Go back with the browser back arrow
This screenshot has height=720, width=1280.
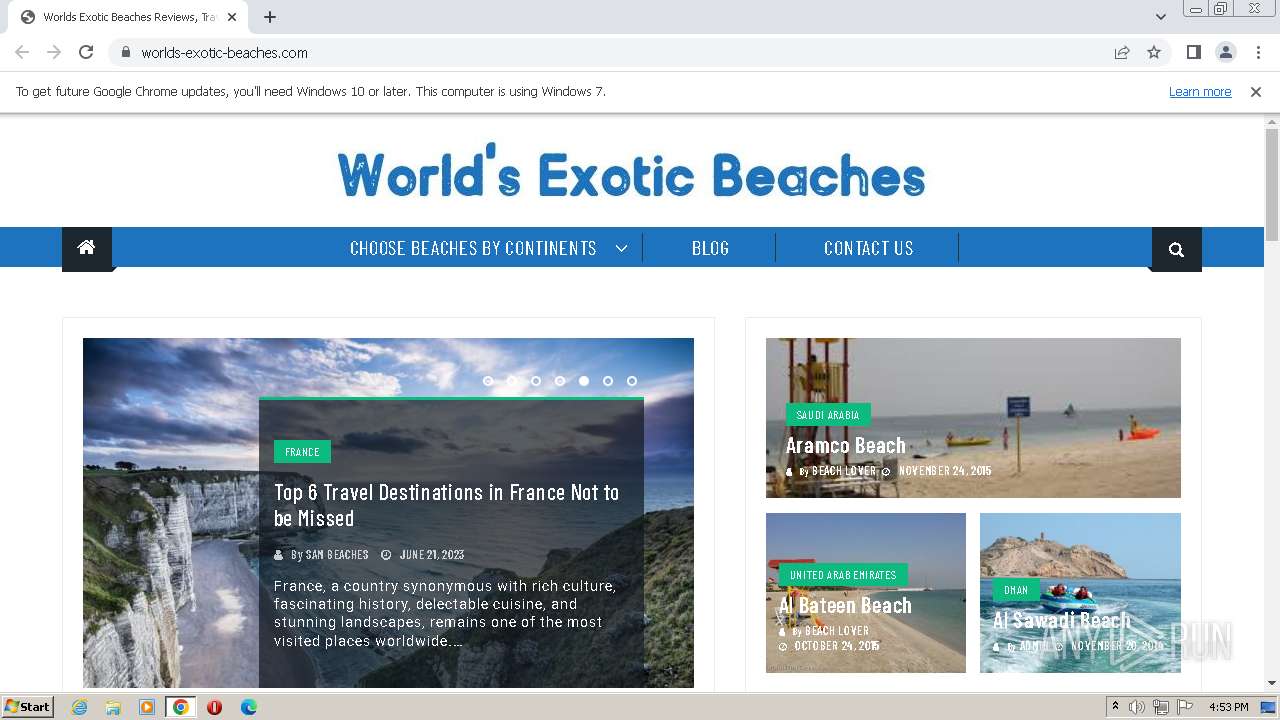22,52
